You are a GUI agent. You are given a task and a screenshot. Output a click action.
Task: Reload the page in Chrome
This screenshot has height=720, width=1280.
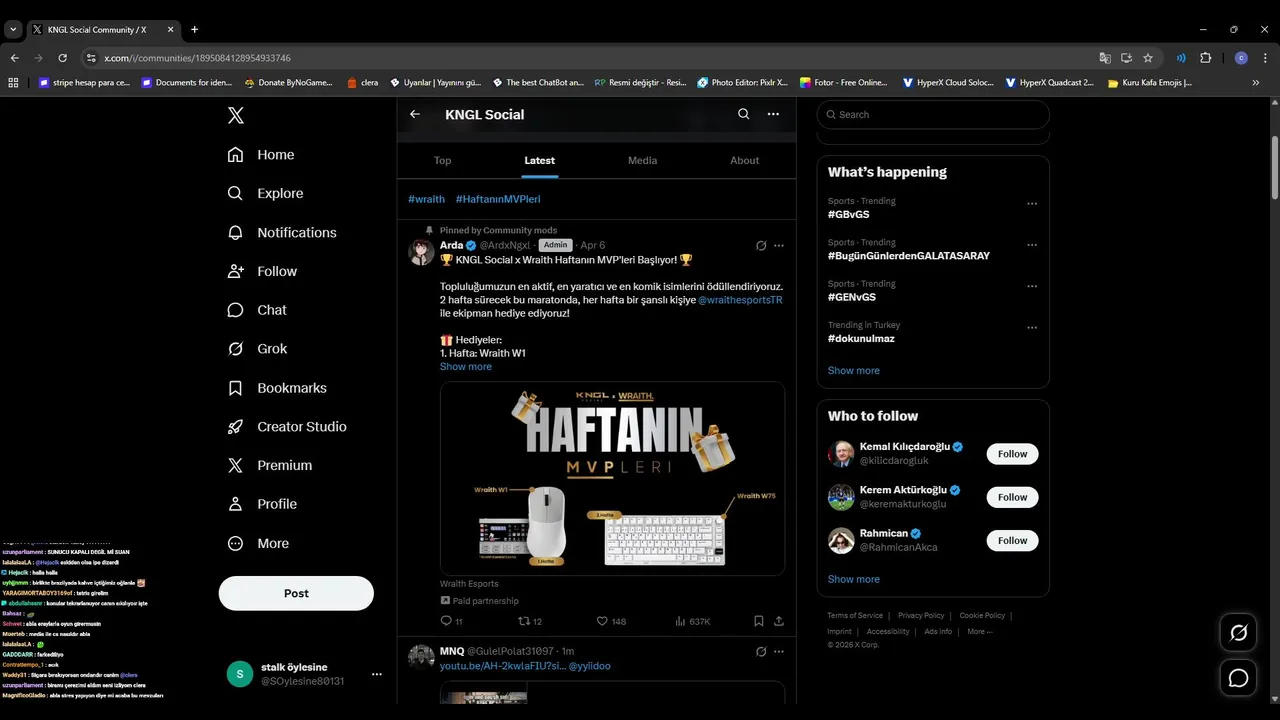tap(62, 58)
